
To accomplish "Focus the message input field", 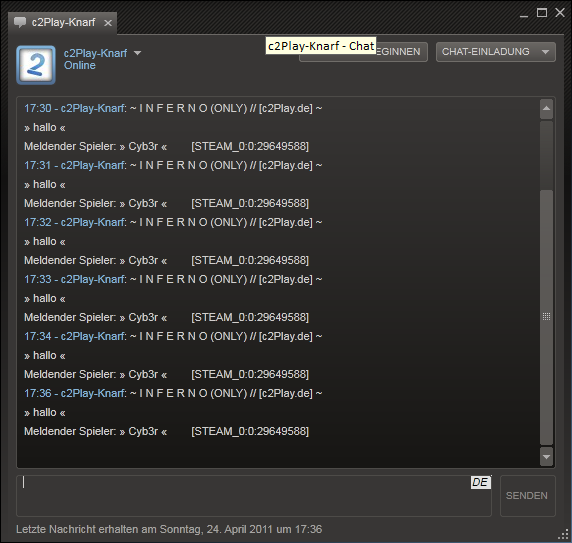I will [254, 496].
